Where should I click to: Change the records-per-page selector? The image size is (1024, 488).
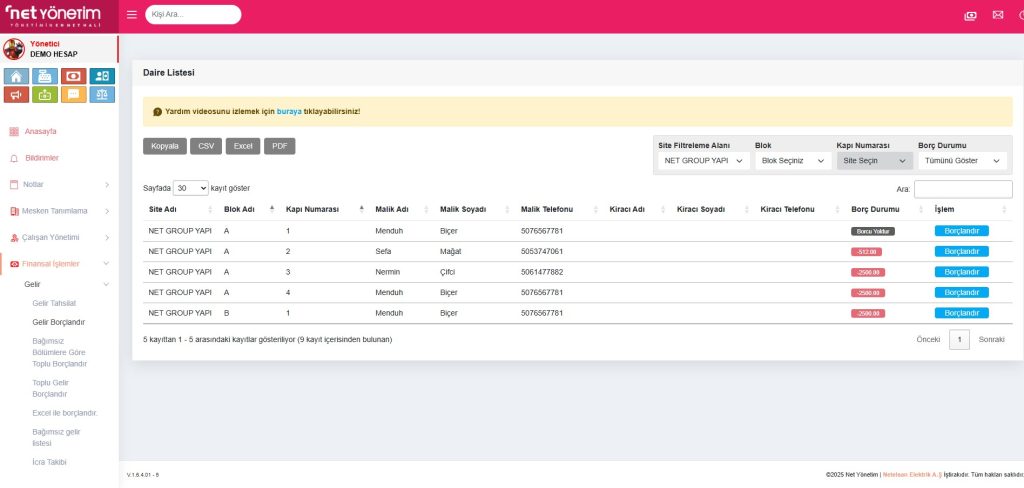tap(190, 188)
